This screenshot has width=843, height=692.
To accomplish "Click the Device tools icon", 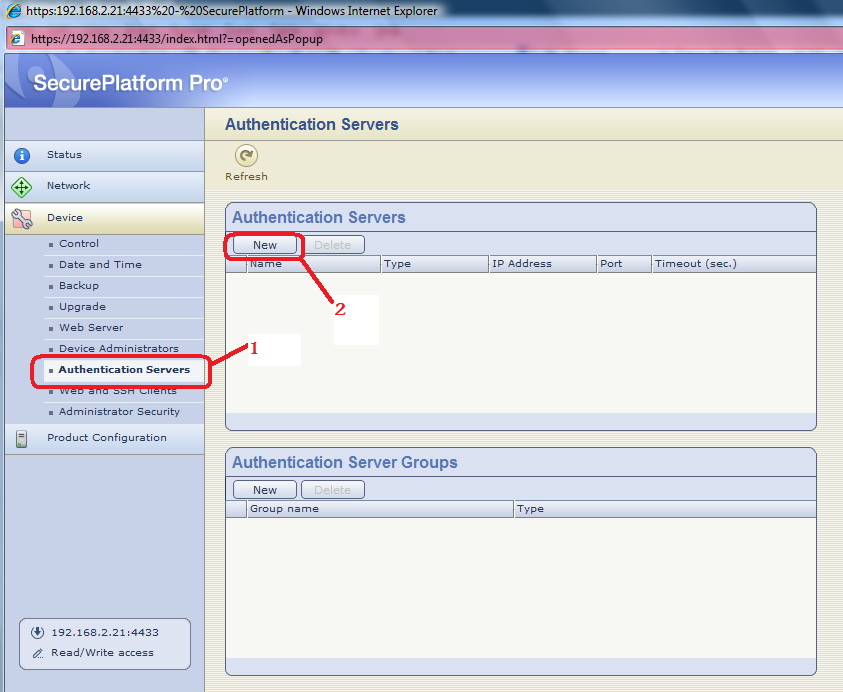I will (x=22, y=219).
